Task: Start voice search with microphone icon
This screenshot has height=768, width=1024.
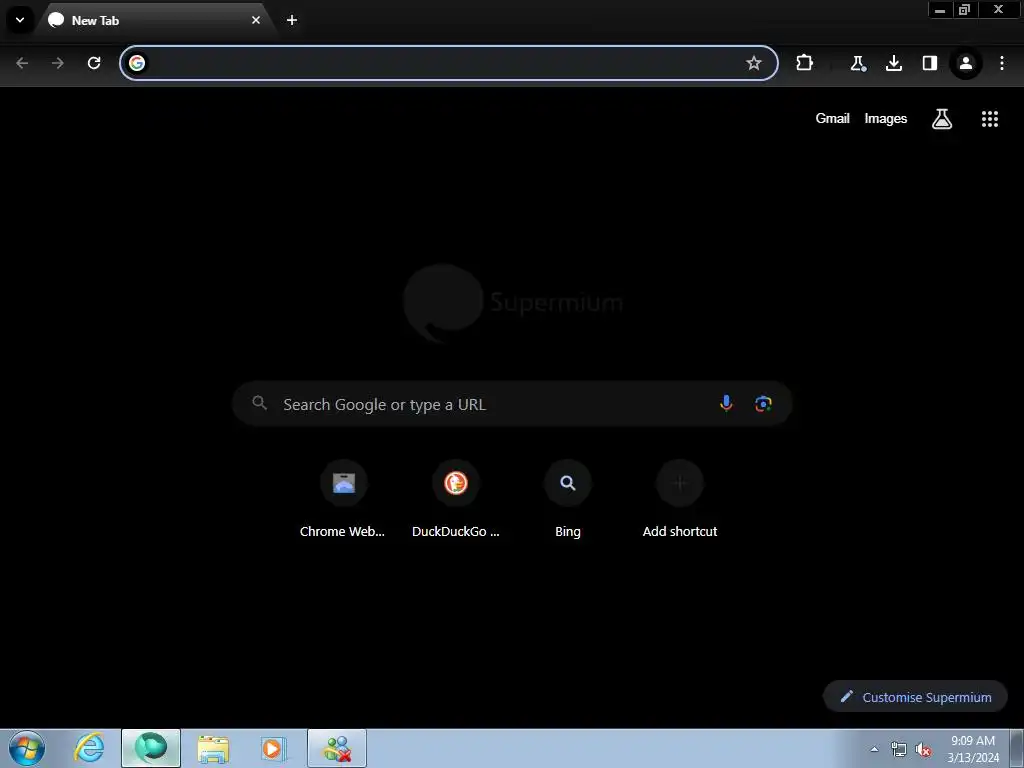Action: click(x=726, y=404)
